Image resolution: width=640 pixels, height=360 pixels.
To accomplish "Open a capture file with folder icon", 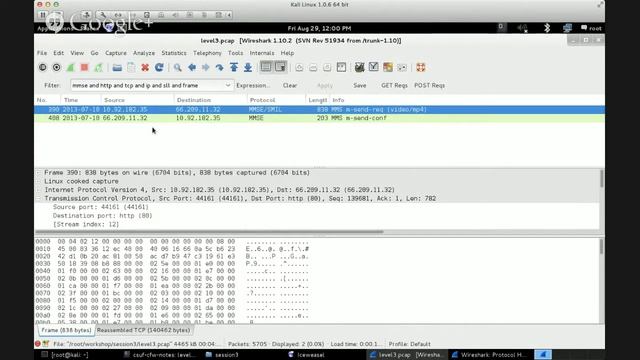I will (x=117, y=67).
